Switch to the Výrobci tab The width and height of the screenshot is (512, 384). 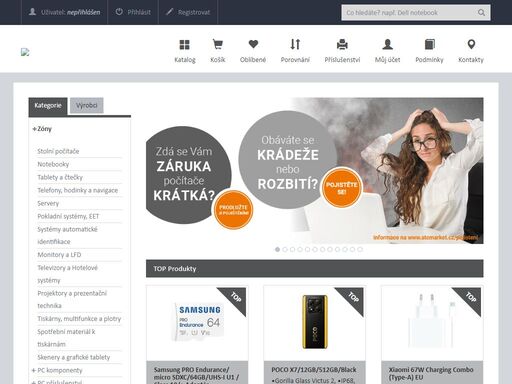click(x=87, y=106)
